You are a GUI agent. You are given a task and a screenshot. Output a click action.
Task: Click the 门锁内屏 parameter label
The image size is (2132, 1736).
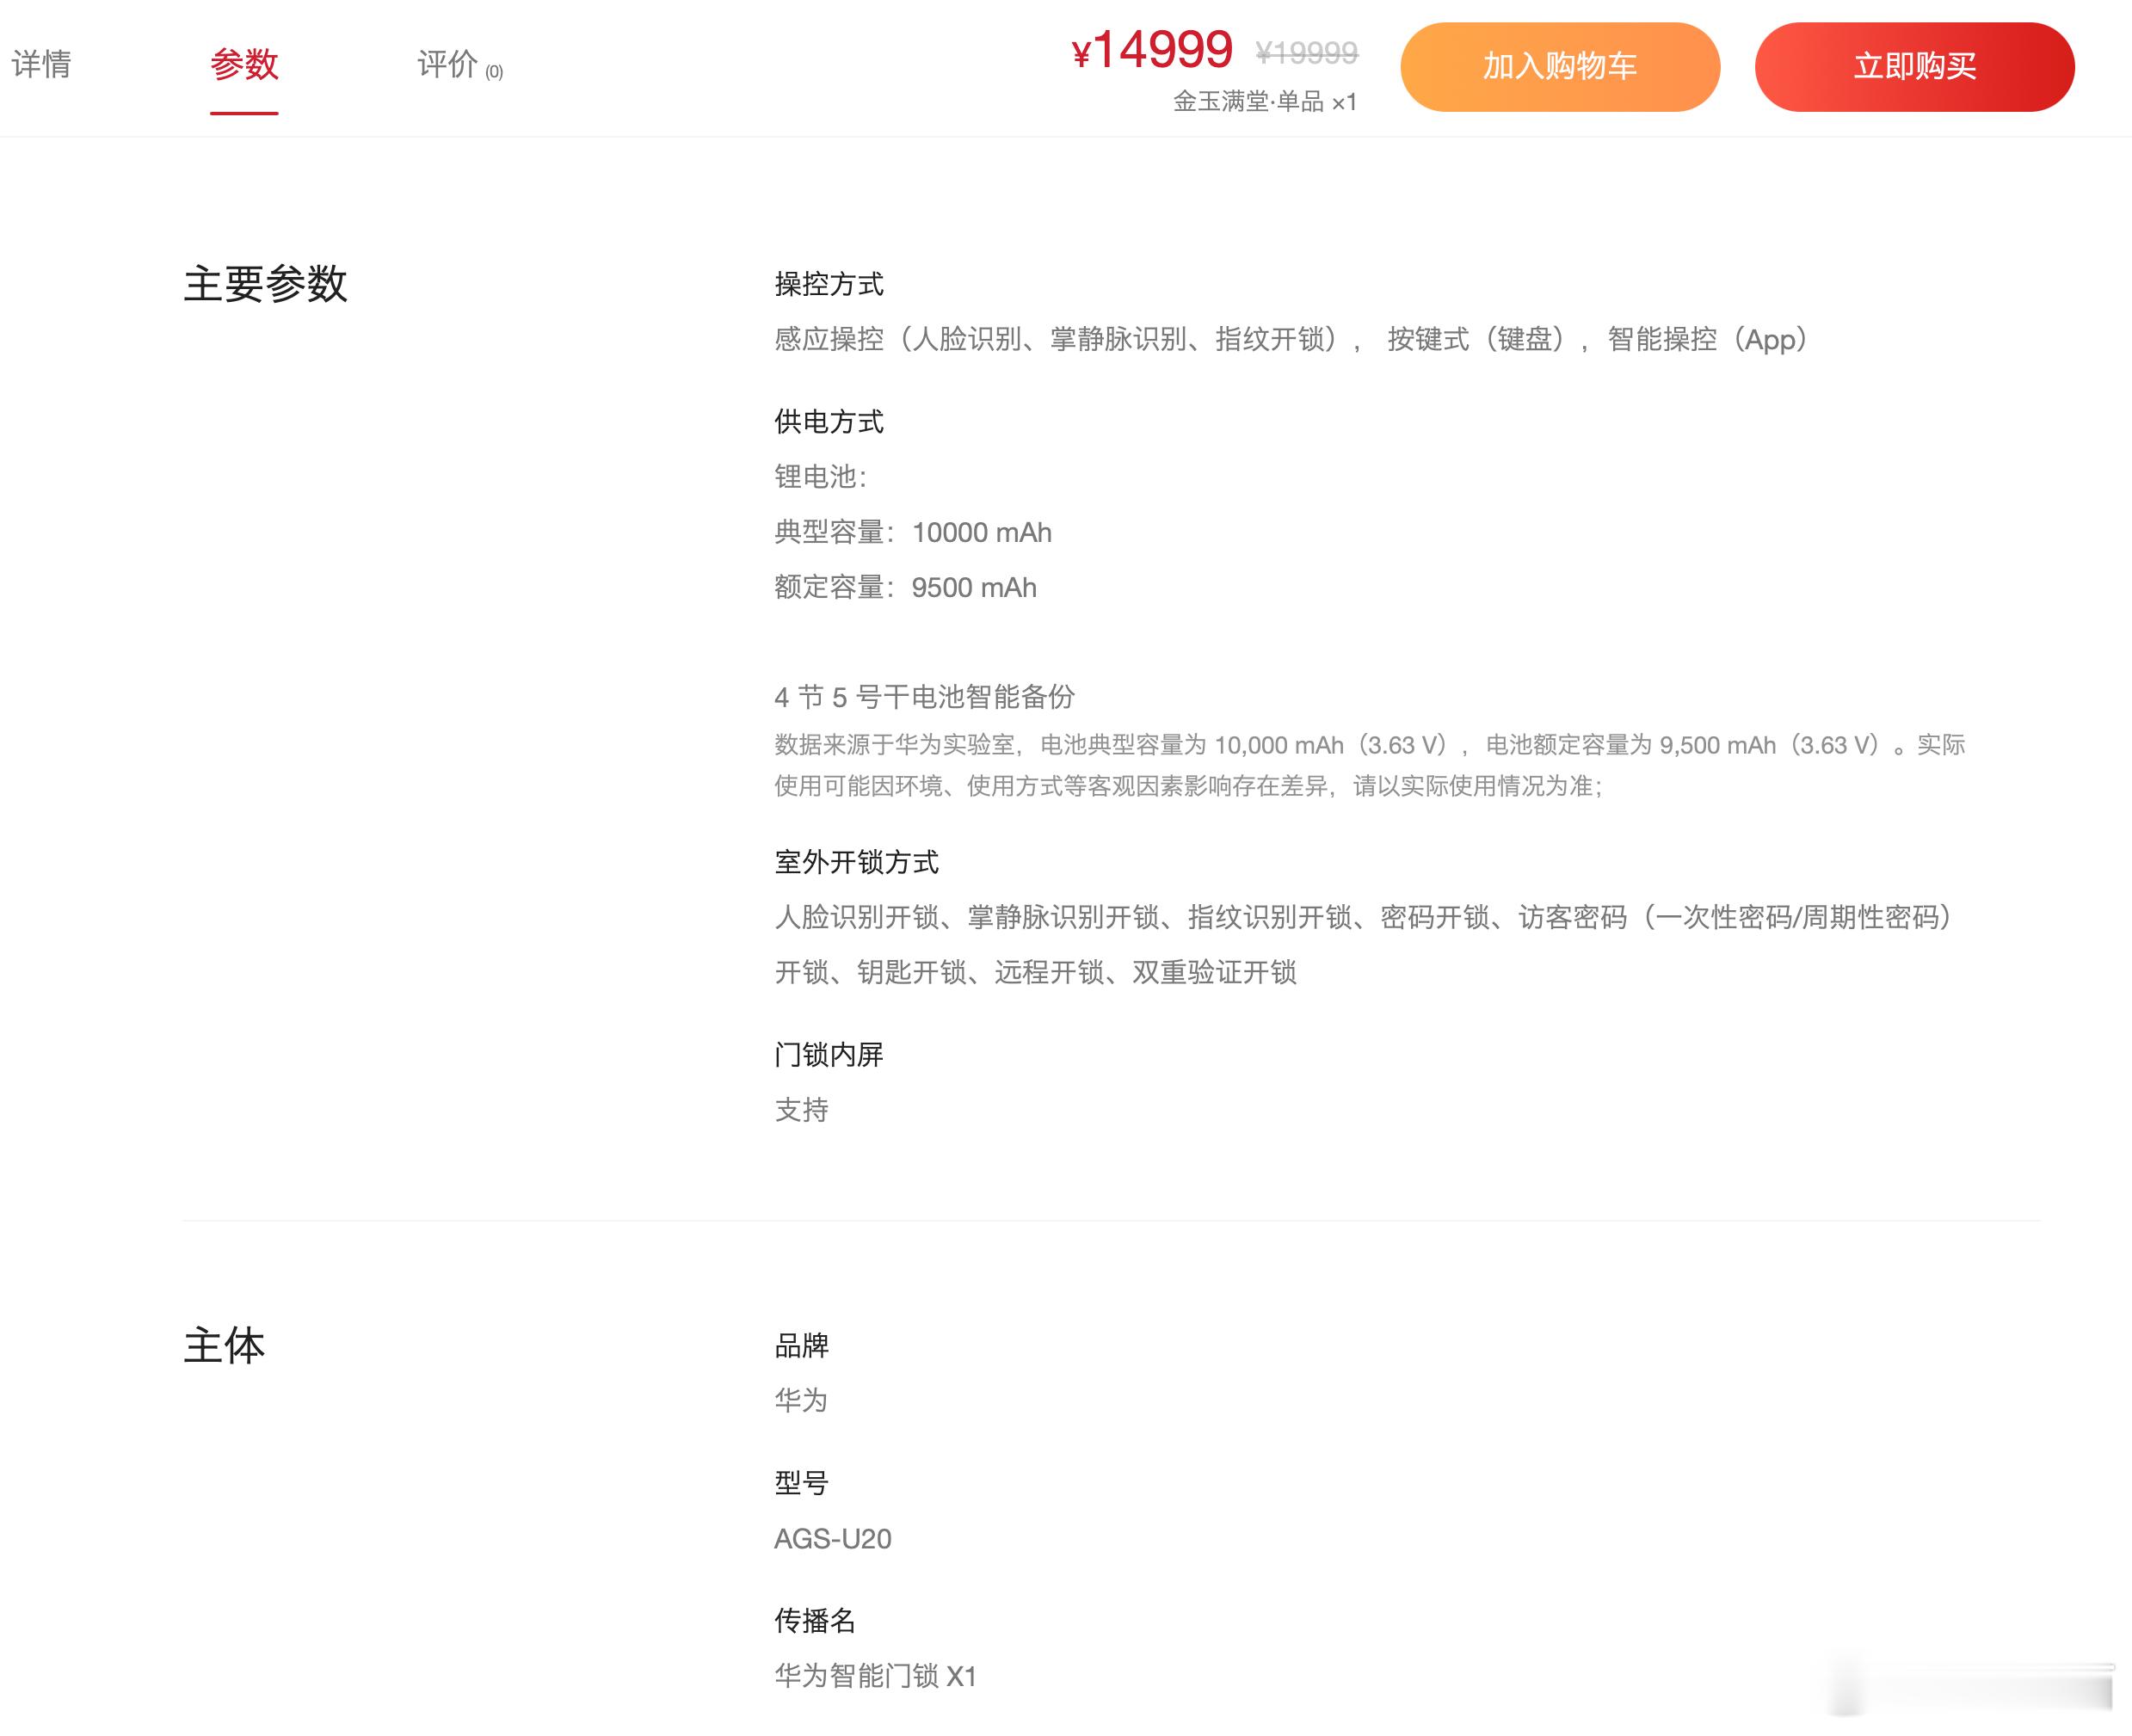tap(828, 1055)
